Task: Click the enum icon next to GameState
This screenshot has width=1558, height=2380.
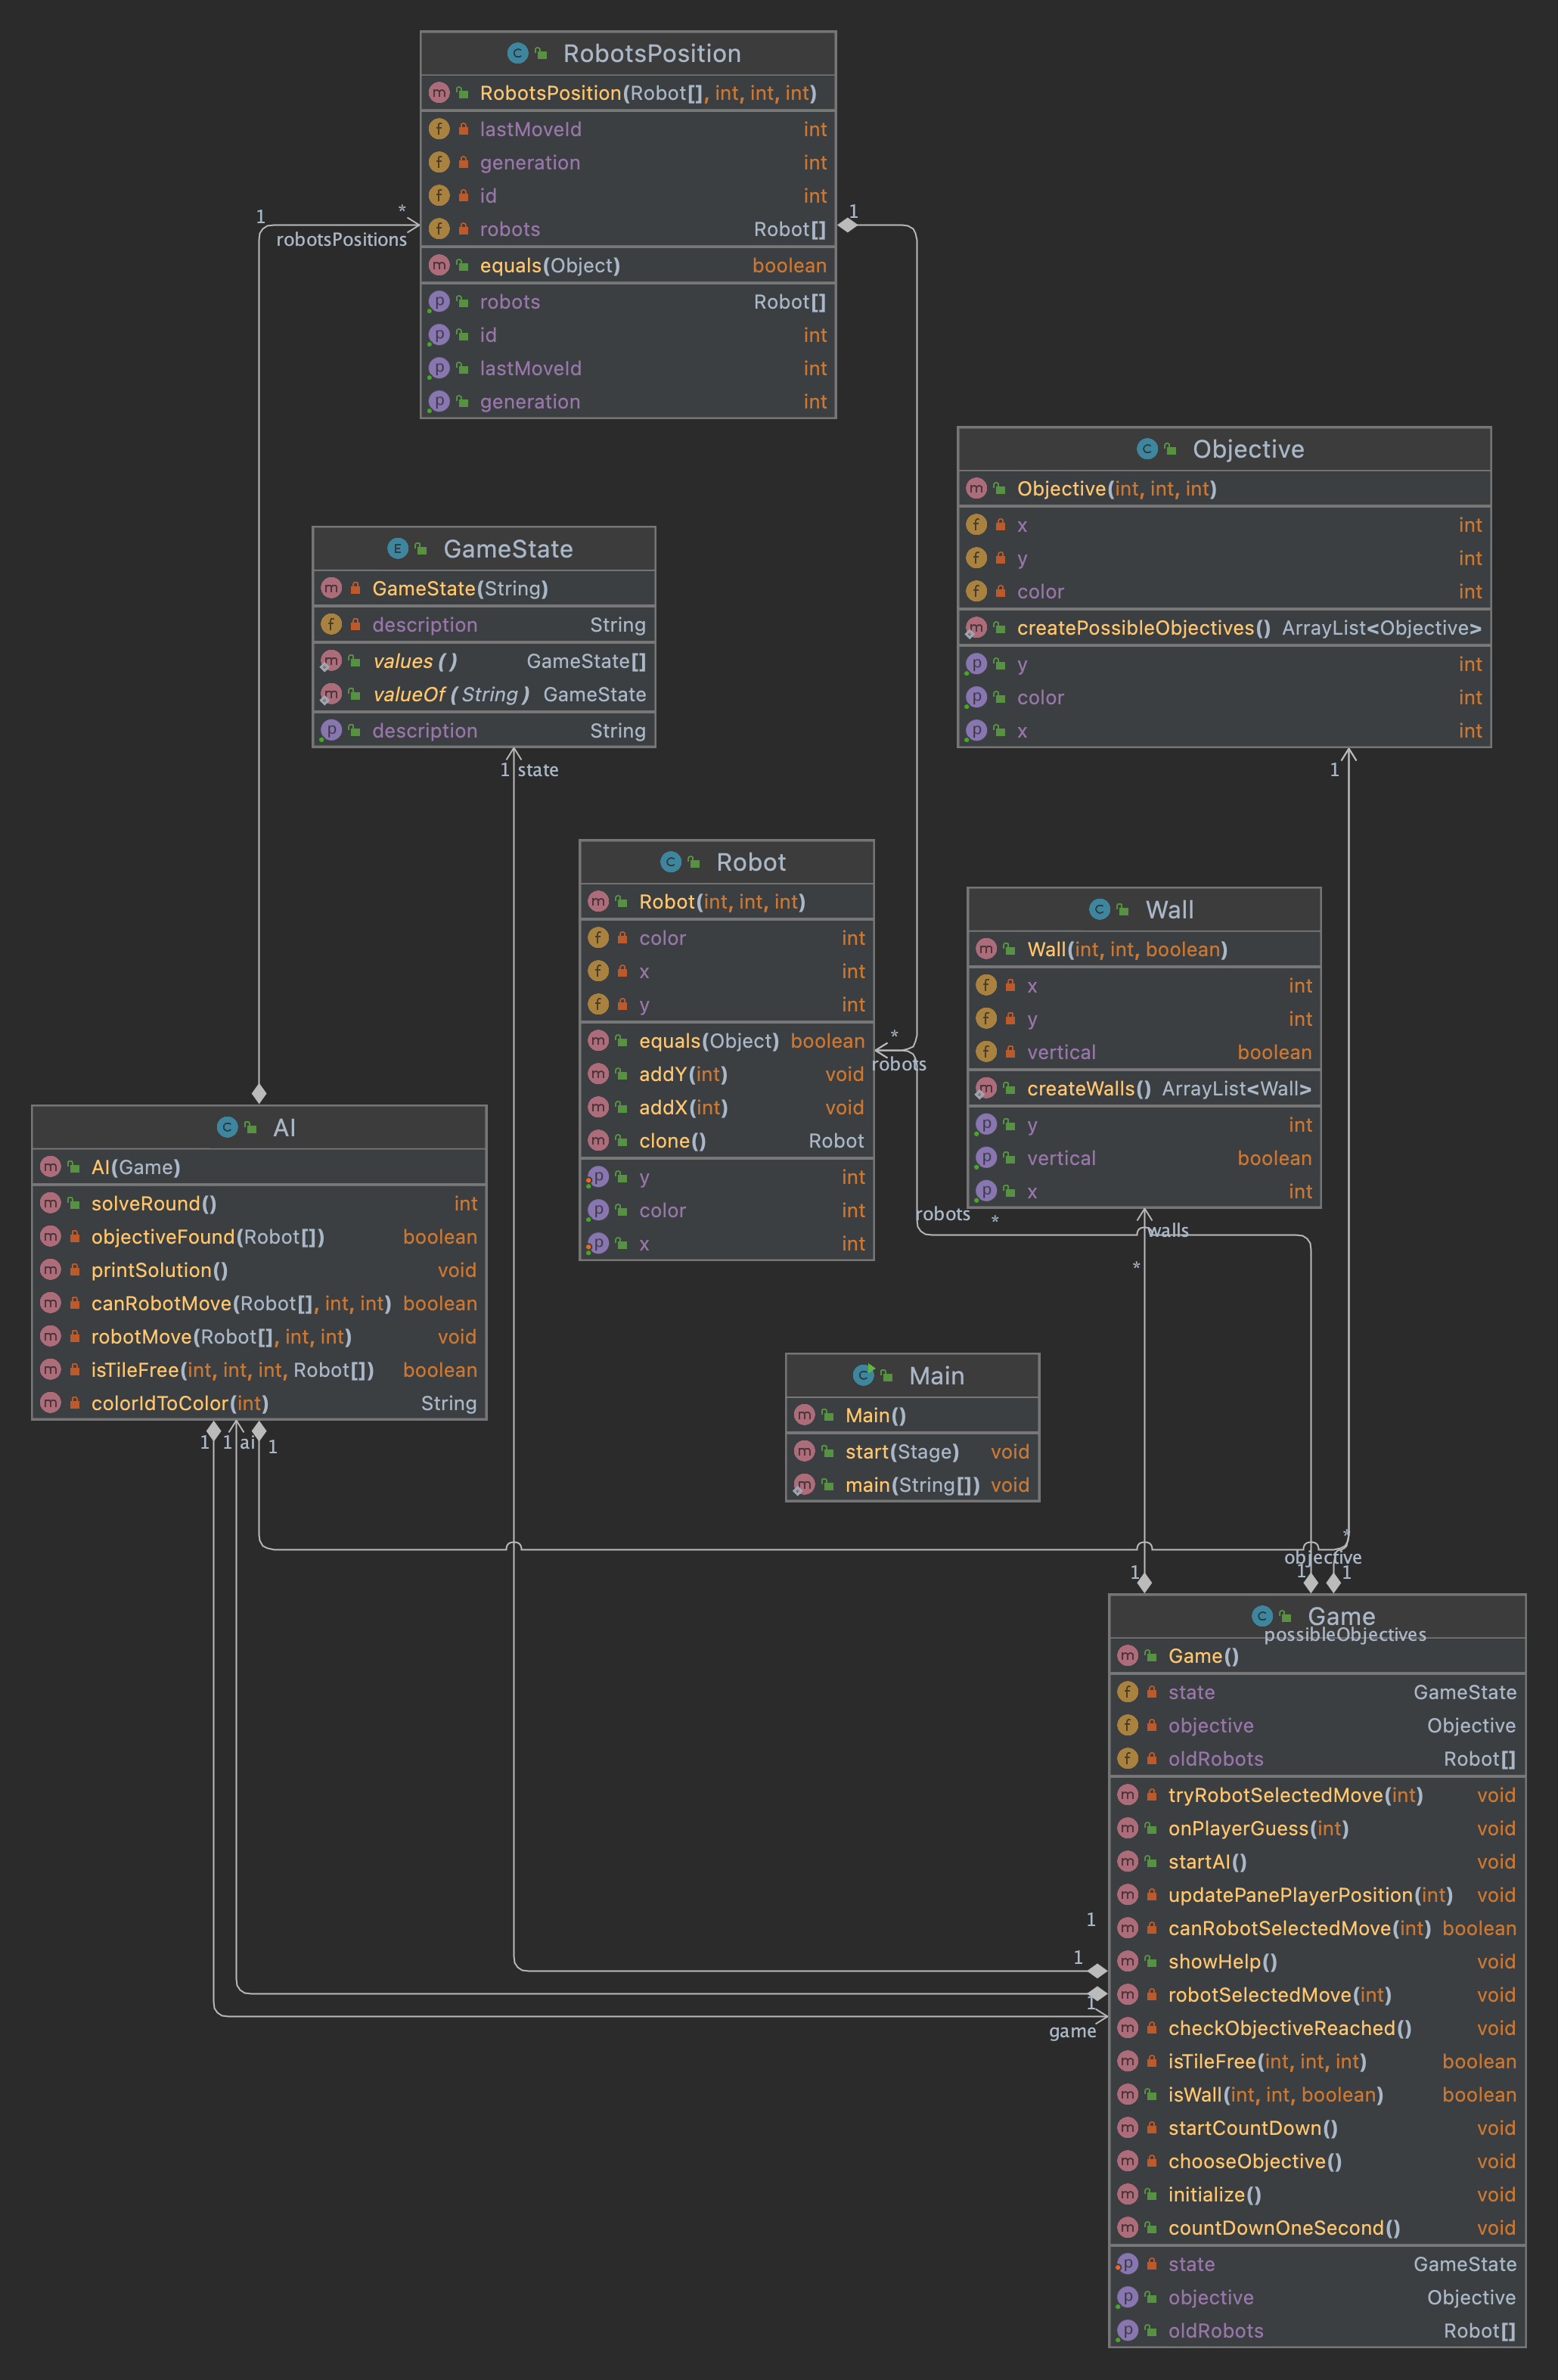Action: [396, 549]
